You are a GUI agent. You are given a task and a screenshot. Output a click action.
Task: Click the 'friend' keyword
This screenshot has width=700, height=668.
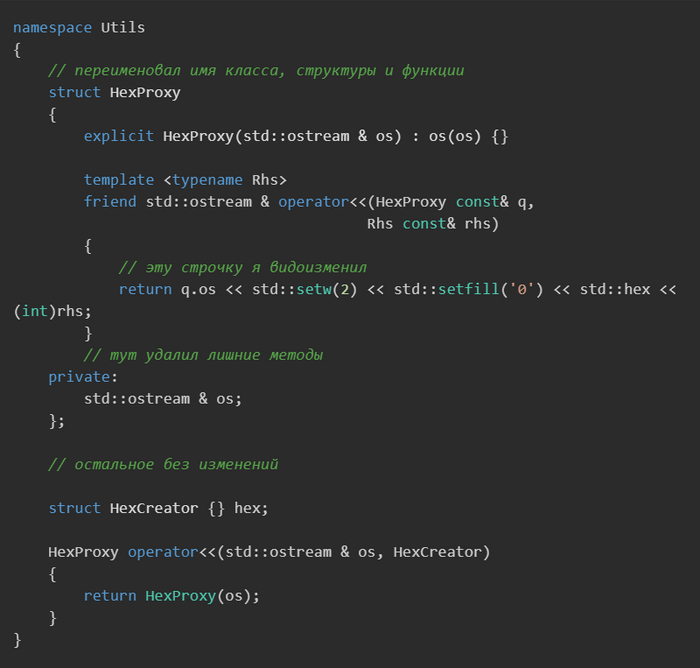click(110, 202)
